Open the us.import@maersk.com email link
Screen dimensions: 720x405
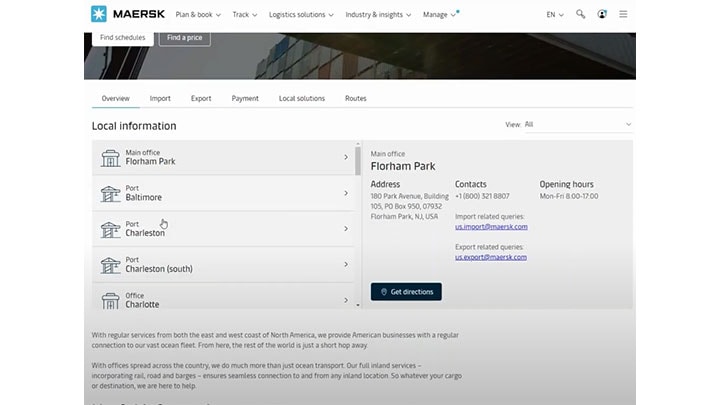pos(491,227)
